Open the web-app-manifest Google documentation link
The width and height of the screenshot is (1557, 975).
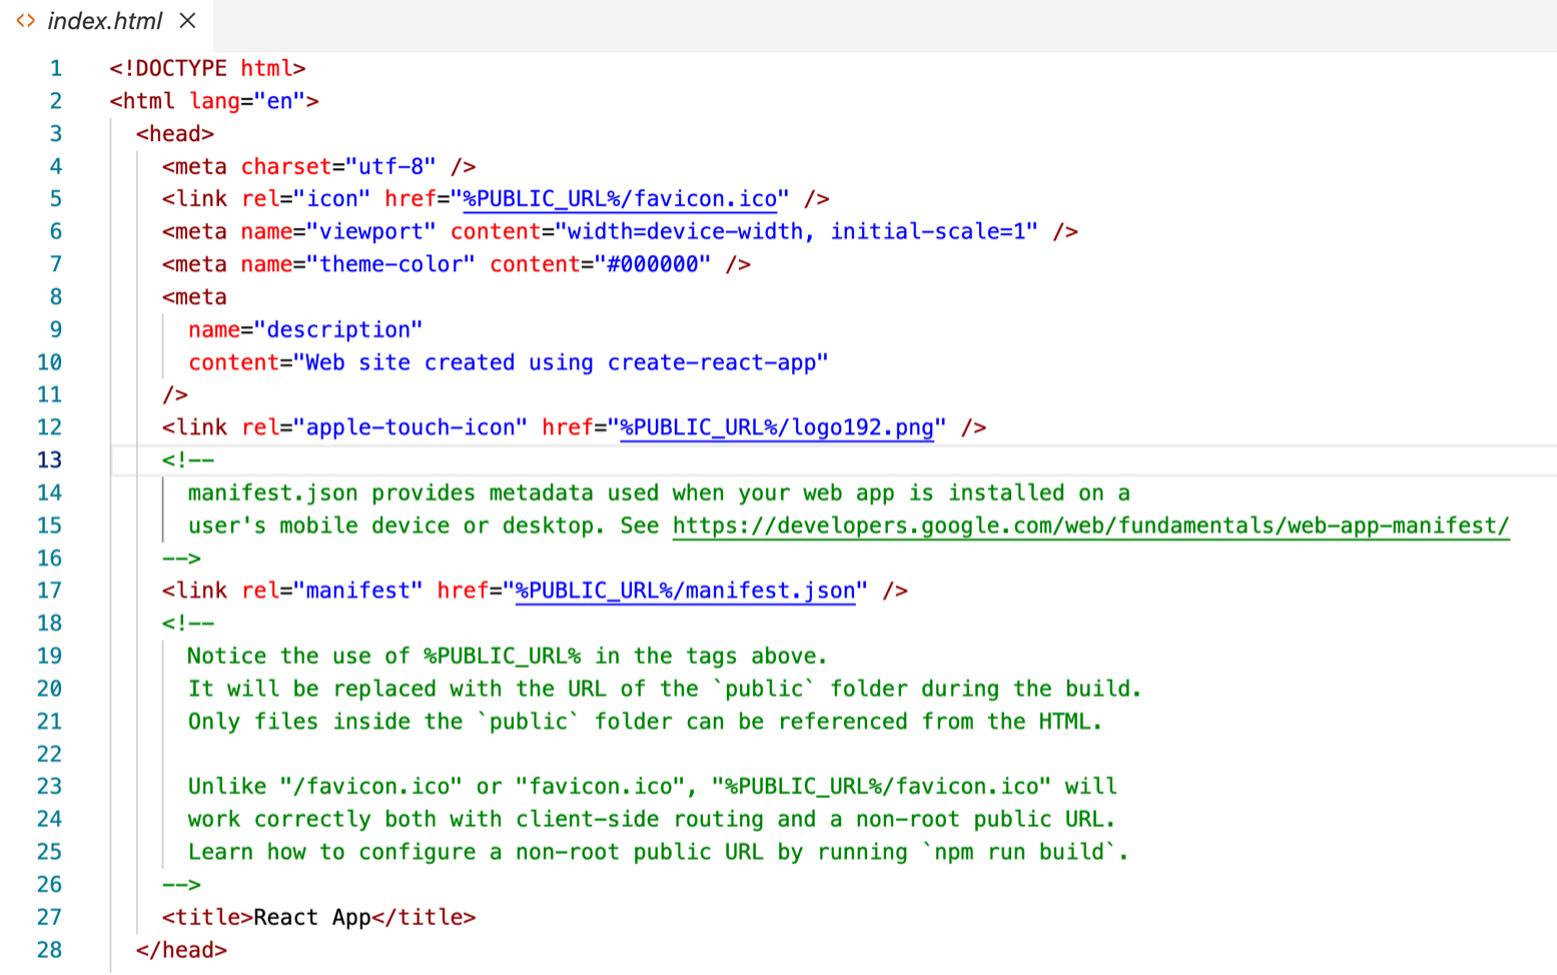tap(1090, 525)
